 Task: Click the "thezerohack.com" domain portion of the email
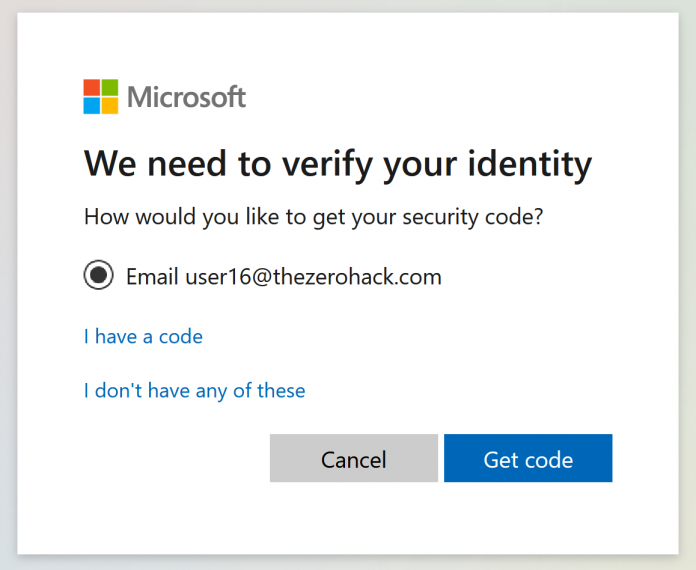357,277
